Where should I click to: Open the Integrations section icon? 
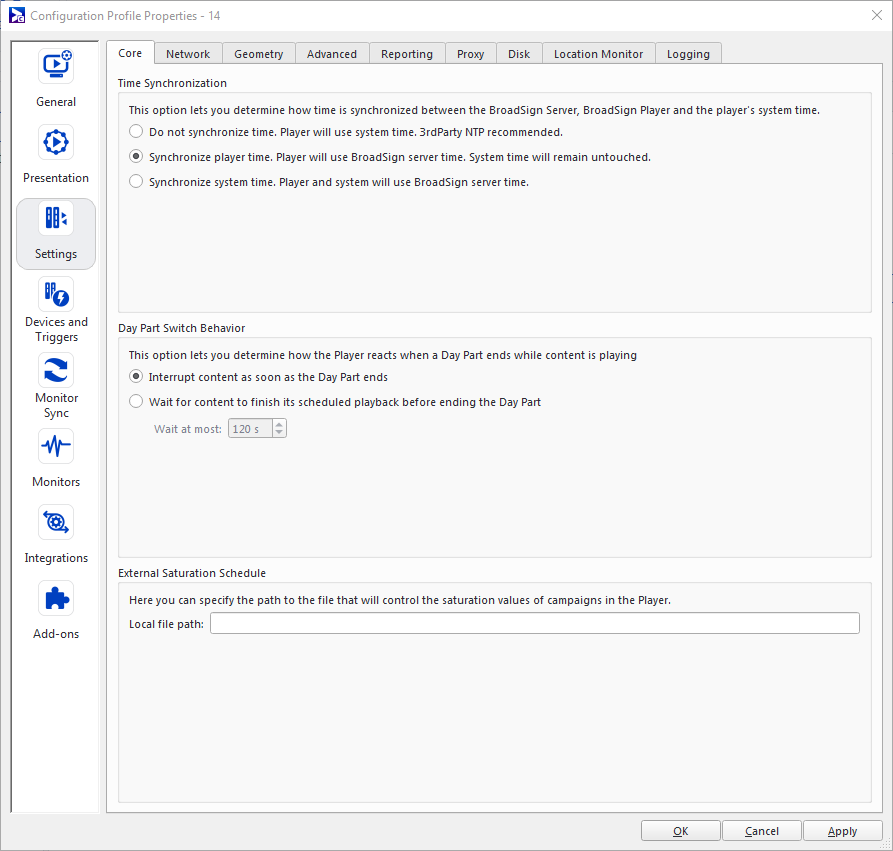(56, 522)
